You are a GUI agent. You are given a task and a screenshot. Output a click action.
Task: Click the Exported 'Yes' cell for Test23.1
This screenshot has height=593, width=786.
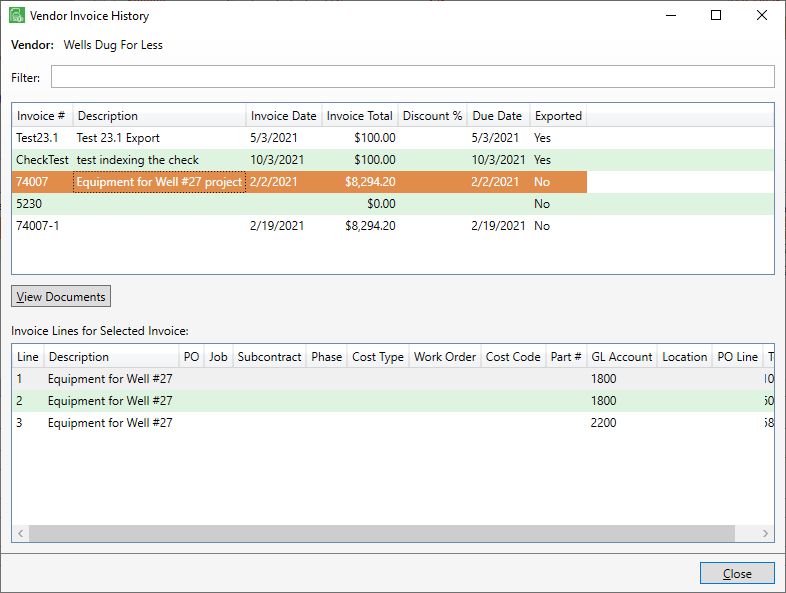[x=542, y=138]
